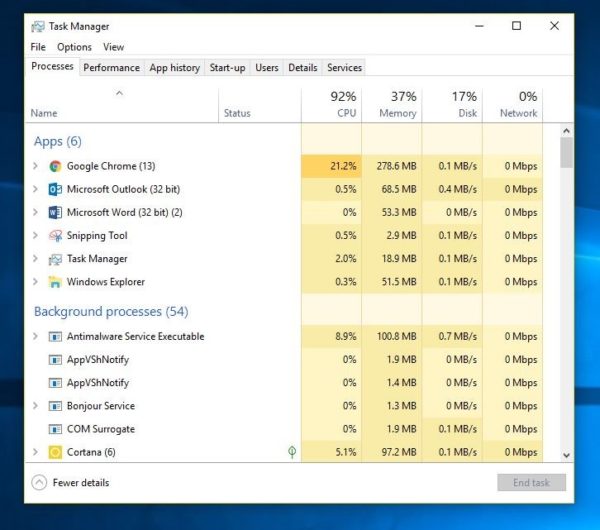Select the 1.3 MB Bonjour Service memory cell
Screen dimensions: 600x530
(391, 406)
